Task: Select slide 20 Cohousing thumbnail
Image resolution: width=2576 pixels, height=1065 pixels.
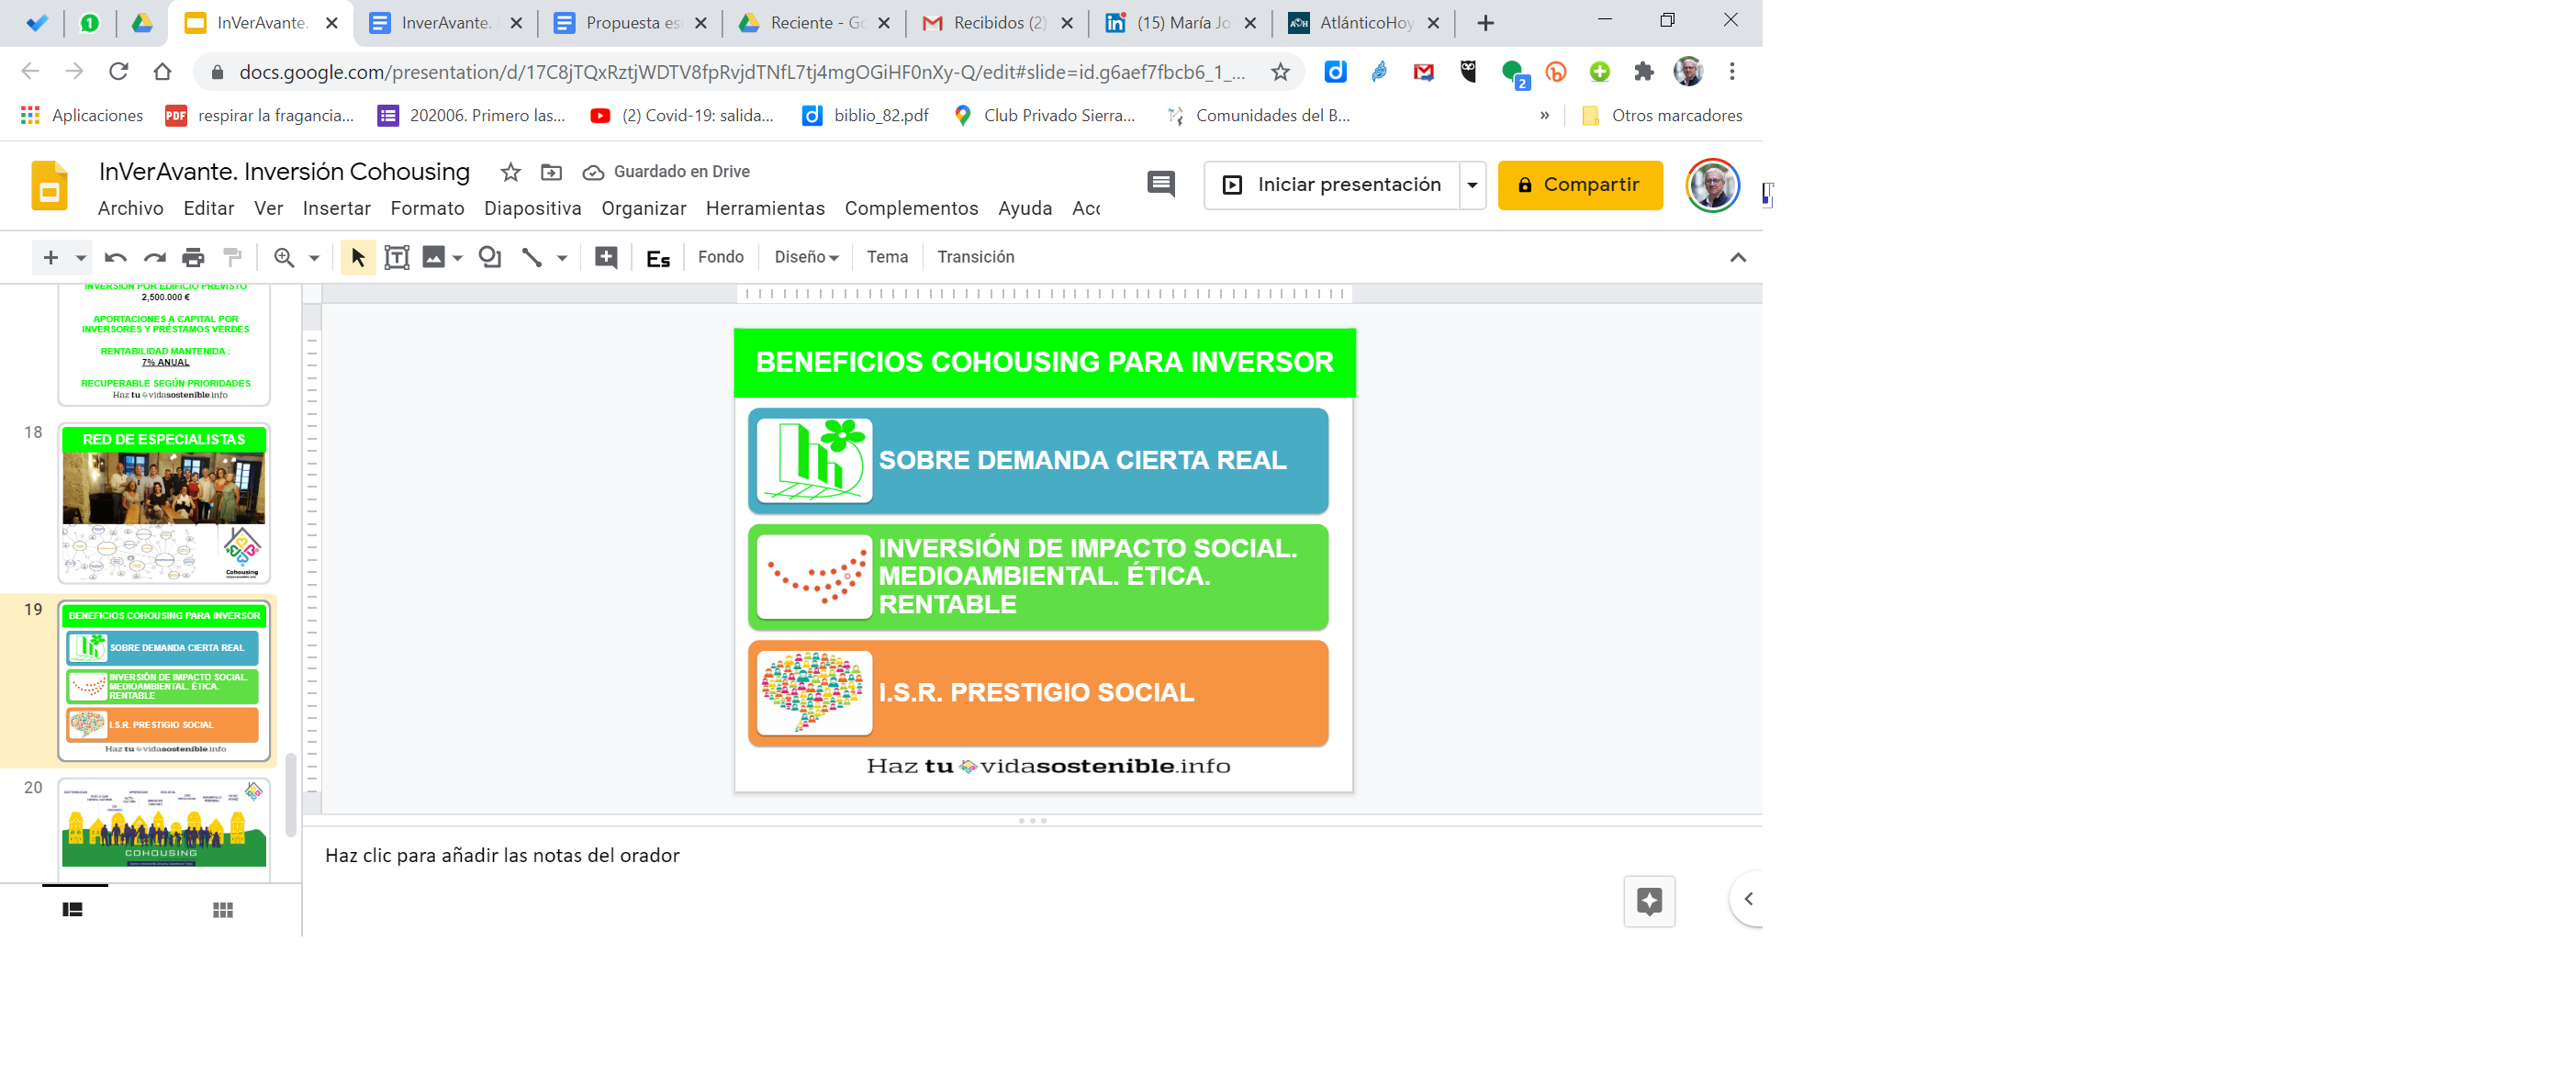Action: coord(164,829)
